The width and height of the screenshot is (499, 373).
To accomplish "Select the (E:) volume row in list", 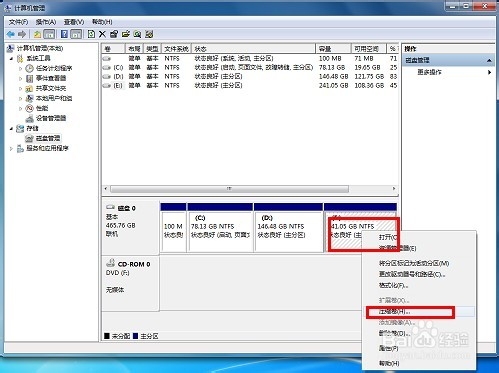I will tap(250, 86).
